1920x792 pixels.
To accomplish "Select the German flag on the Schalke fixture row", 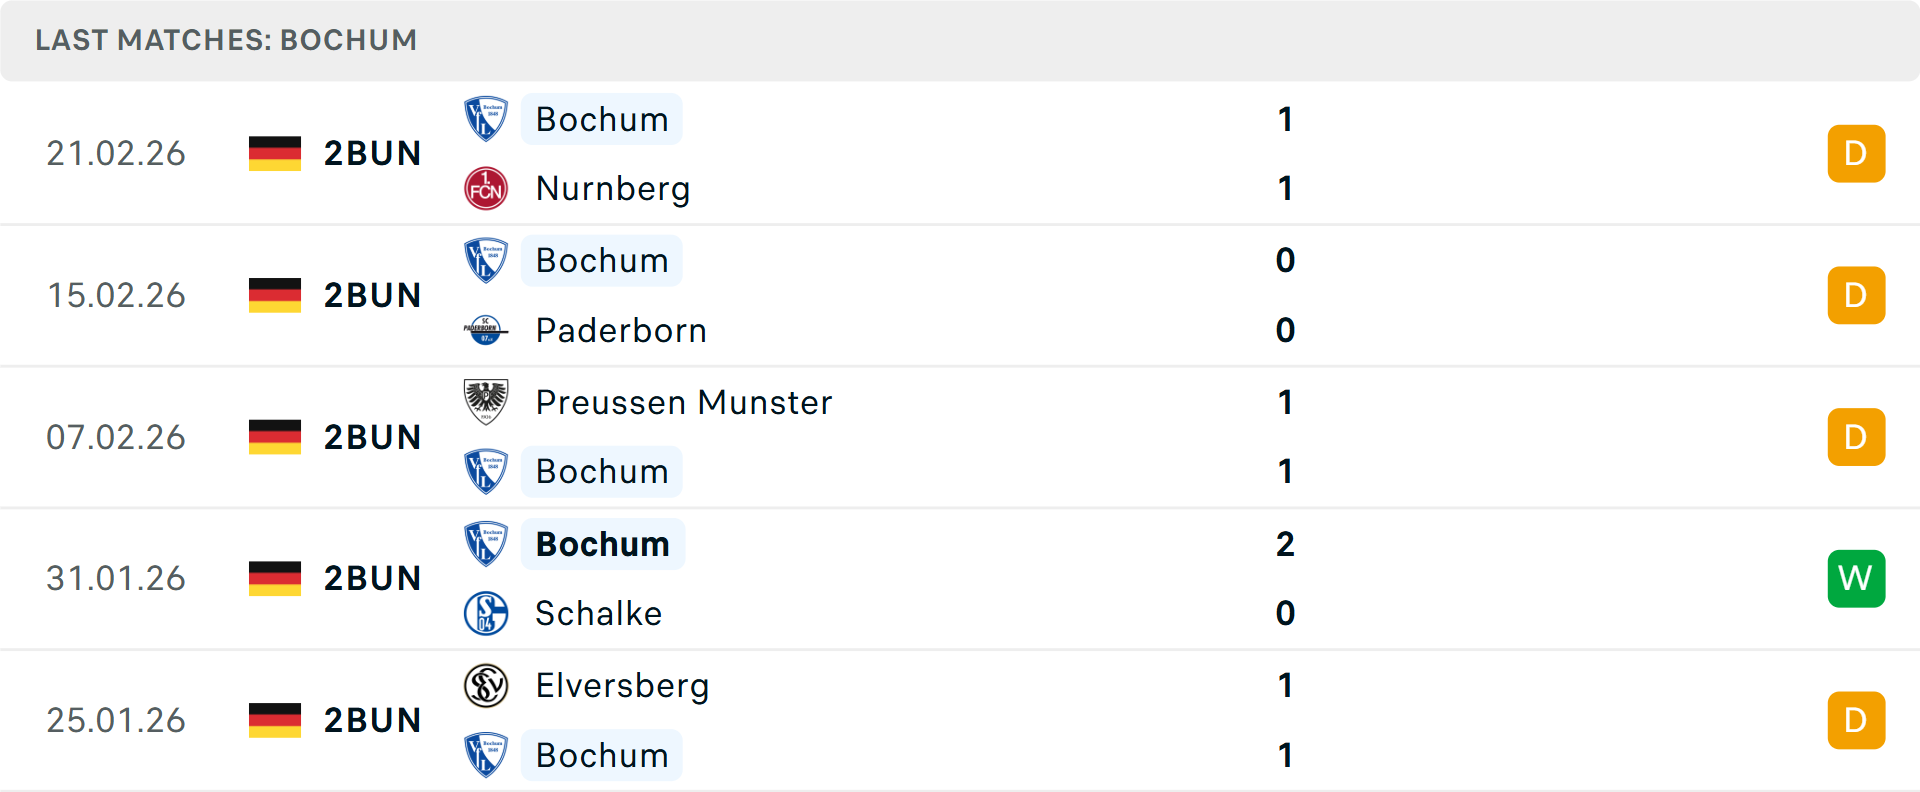I will pyautogui.click(x=273, y=578).
